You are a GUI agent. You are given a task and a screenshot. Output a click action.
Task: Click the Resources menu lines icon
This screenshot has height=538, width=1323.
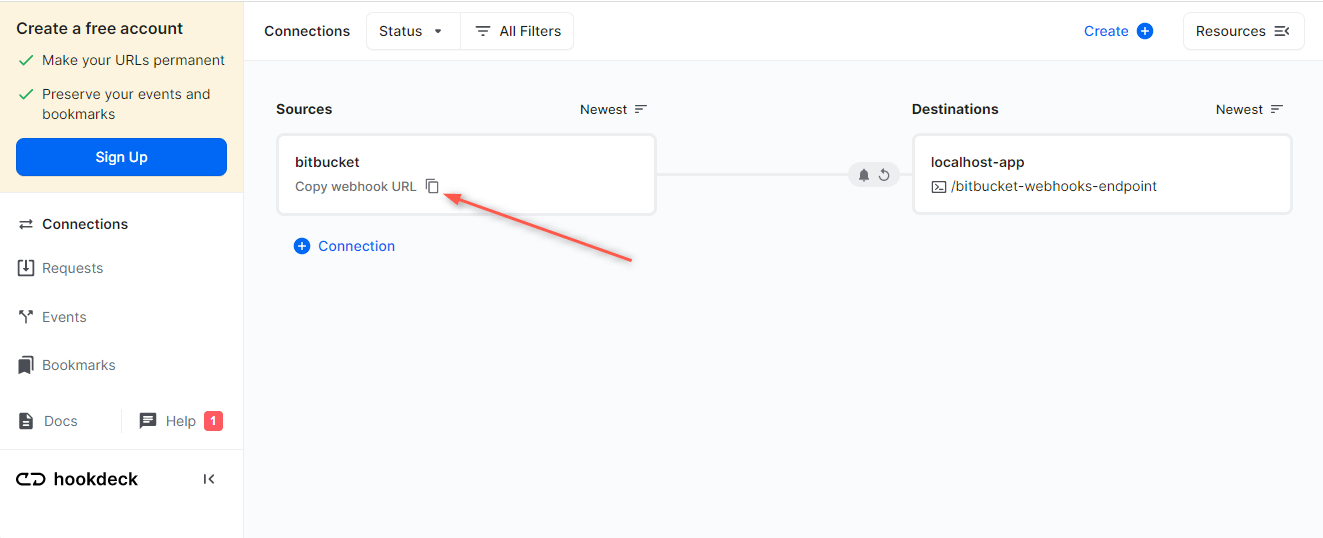click(x=1282, y=31)
